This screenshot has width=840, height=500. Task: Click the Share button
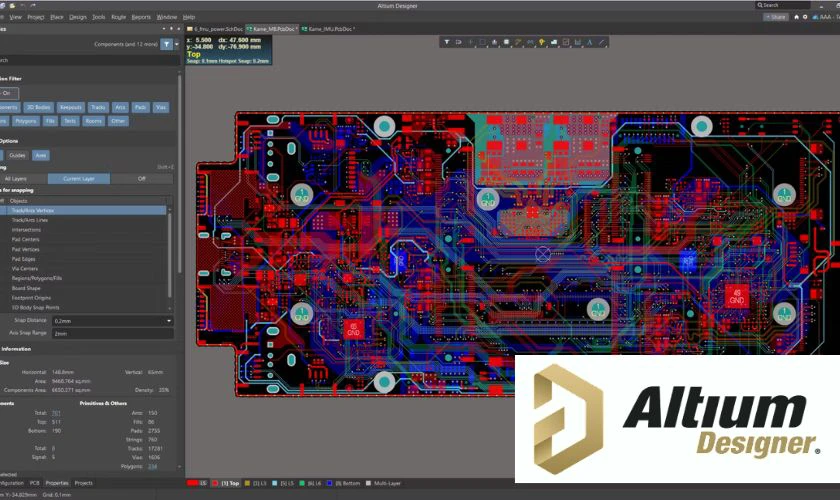pyautogui.click(x=776, y=17)
